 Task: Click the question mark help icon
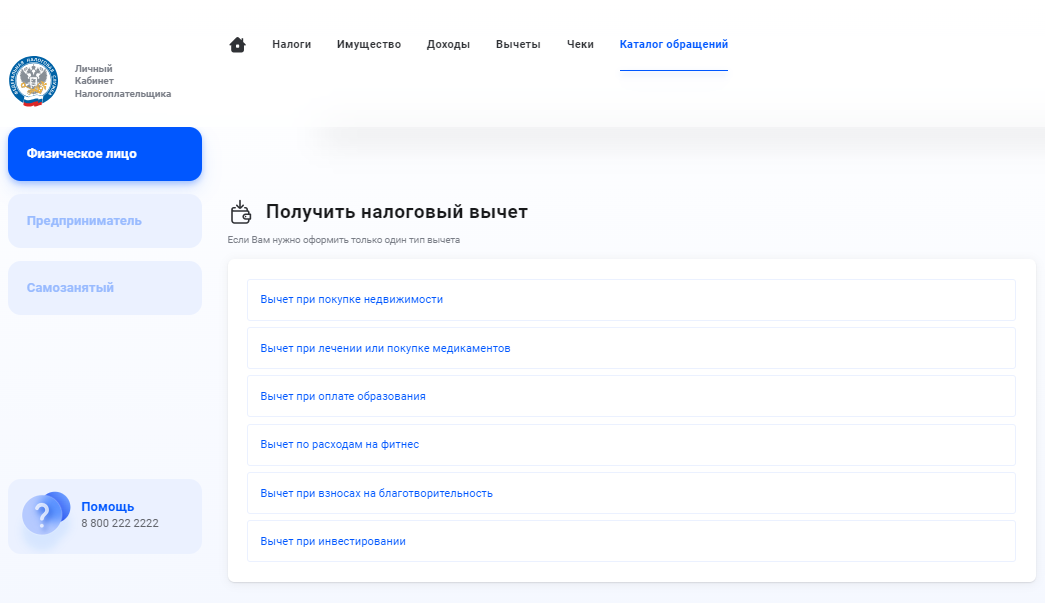(x=43, y=515)
